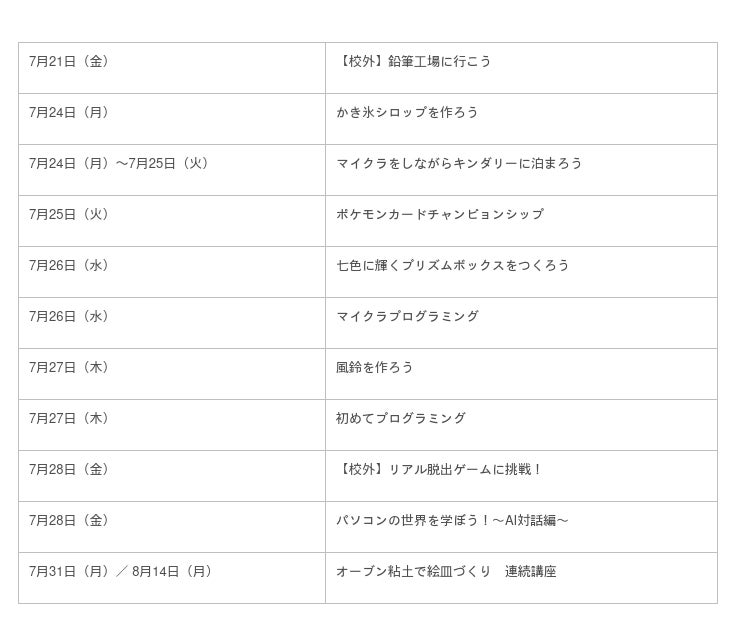
Task: Click the パソコンの世界を学ぼう！～AI対話編～ event text
Action: tap(453, 521)
